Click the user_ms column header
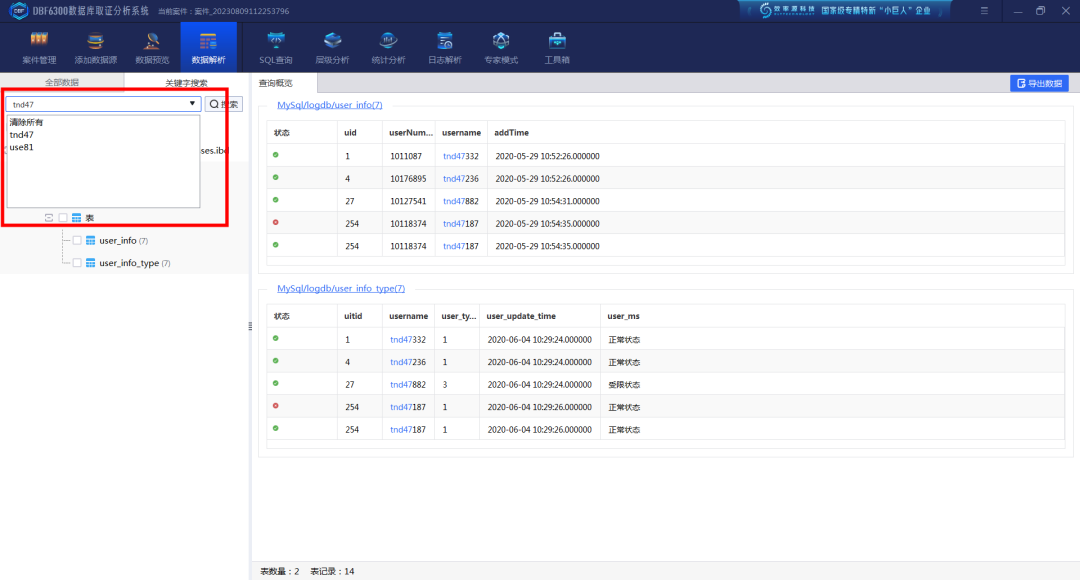Viewport: 1080px width, 580px height. [623, 316]
